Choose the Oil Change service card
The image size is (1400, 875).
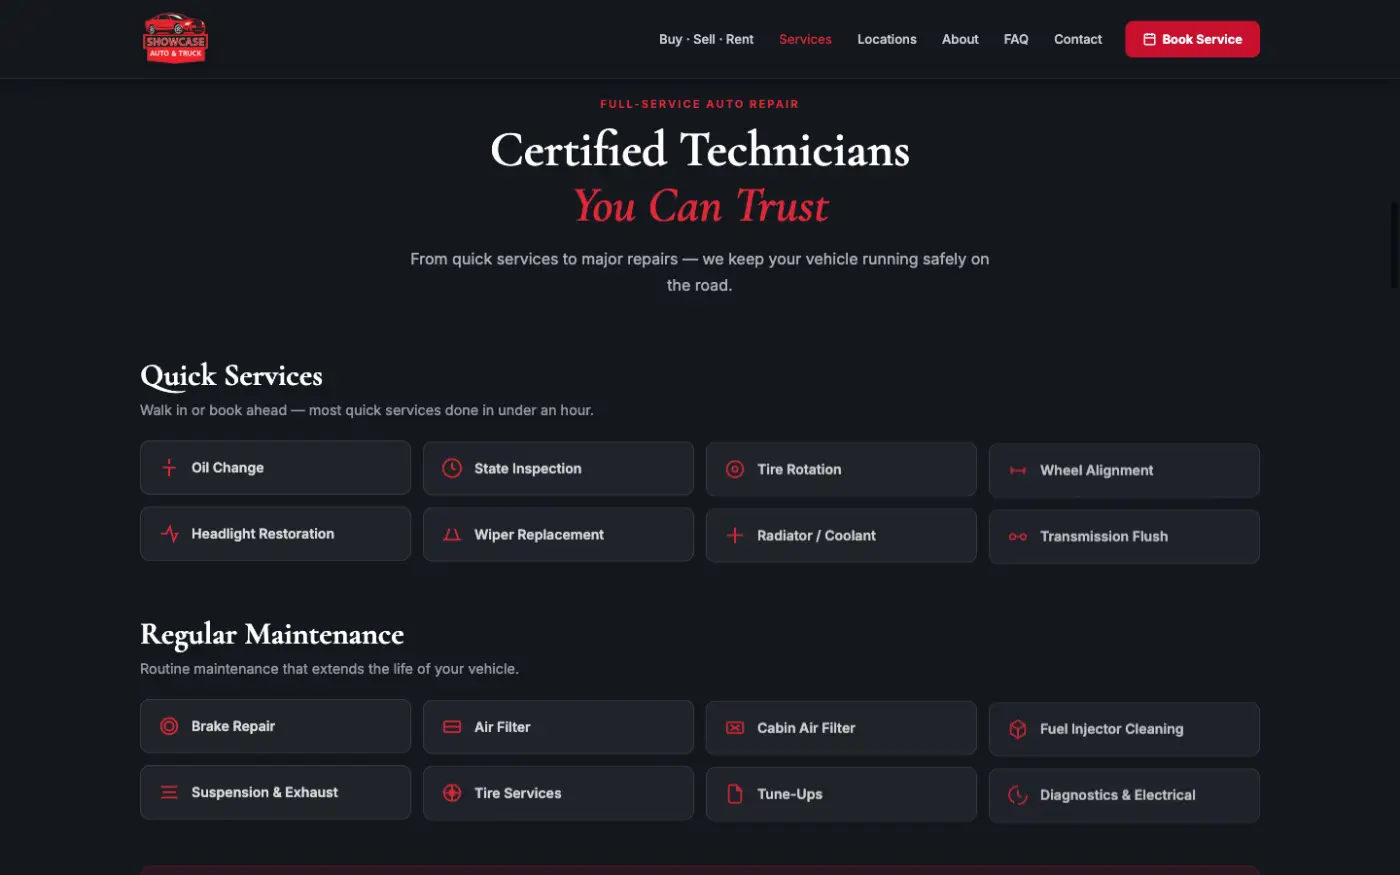(x=275, y=468)
